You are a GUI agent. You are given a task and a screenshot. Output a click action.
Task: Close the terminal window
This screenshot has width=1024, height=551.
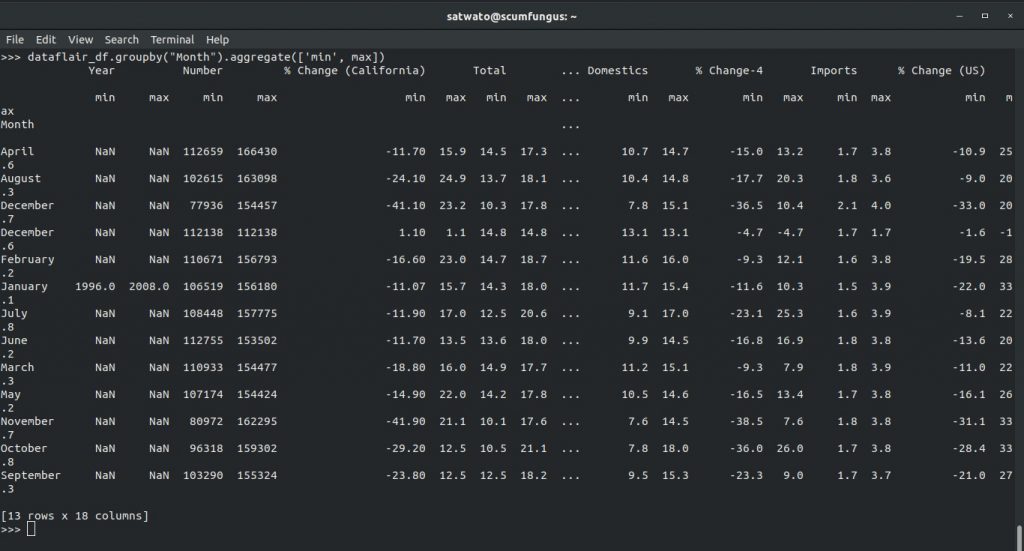click(x=1010, y=16)
